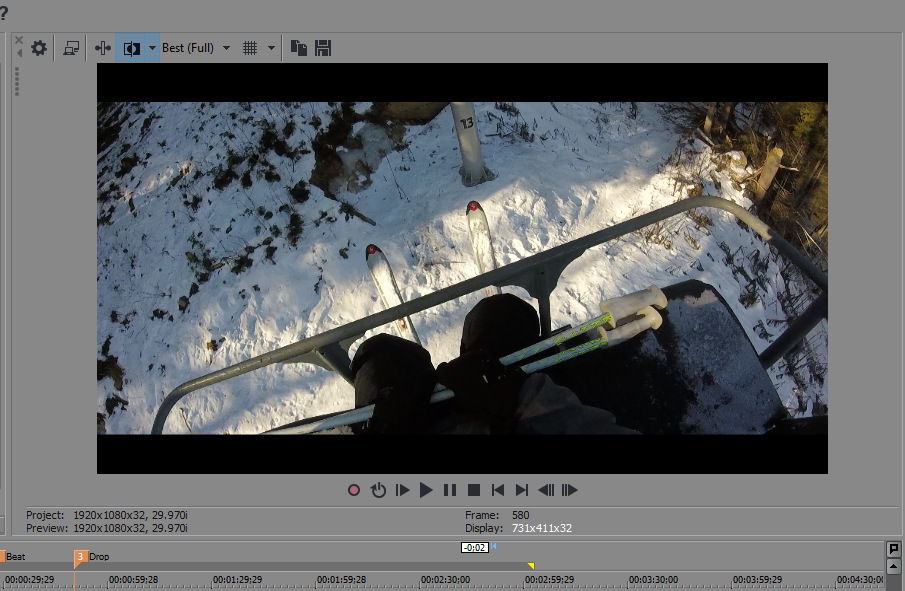905x591 pixels.
Task: Go to End button
Action: (x=522, y=490)
